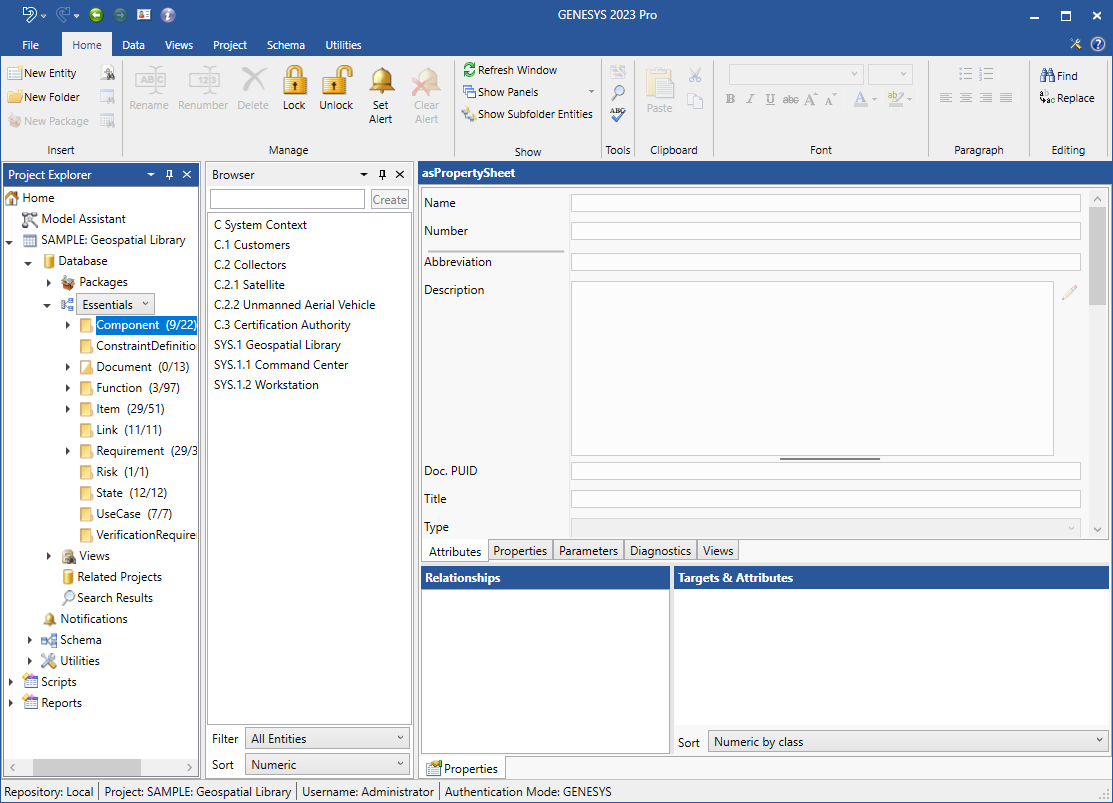Expand the Packages tree node
1113x803 pixels.
[49, 283]
